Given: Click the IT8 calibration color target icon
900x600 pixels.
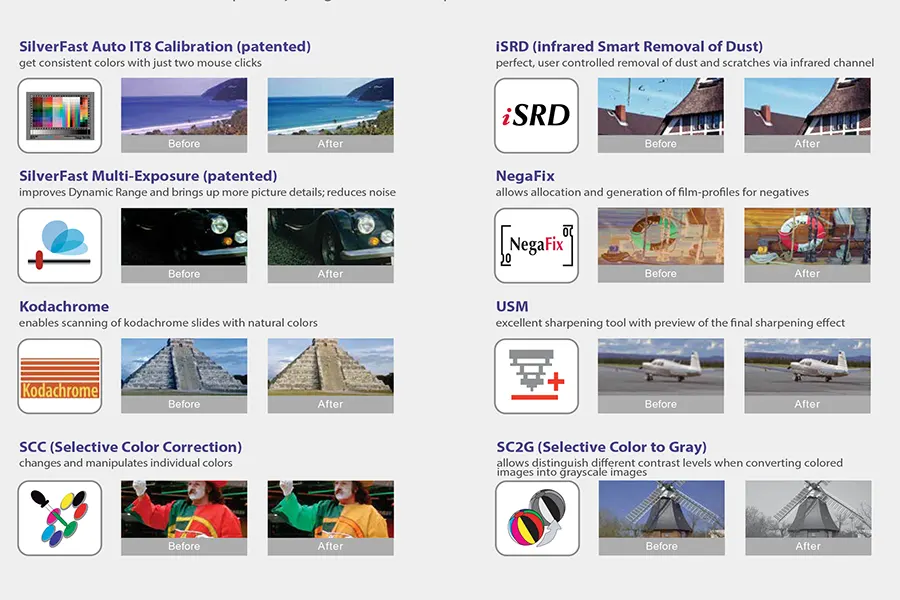Looking at the screenshot, I should (x=60, y=115).
